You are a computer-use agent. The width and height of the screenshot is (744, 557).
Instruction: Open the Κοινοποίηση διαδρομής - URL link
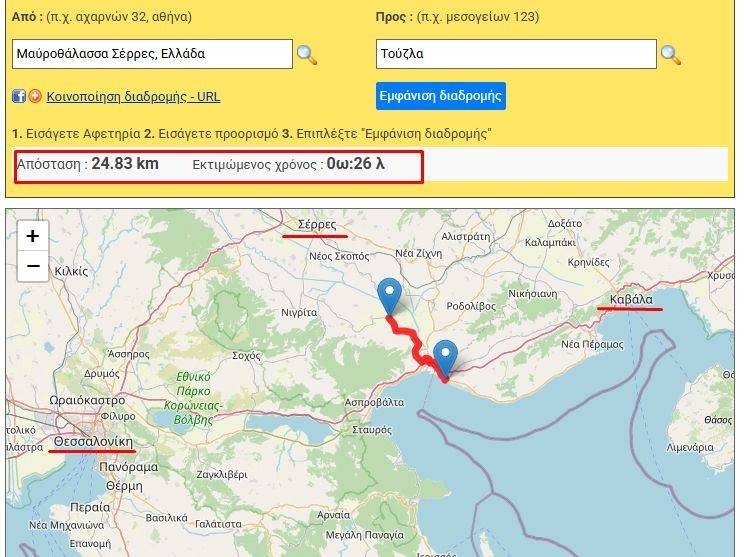133,97
